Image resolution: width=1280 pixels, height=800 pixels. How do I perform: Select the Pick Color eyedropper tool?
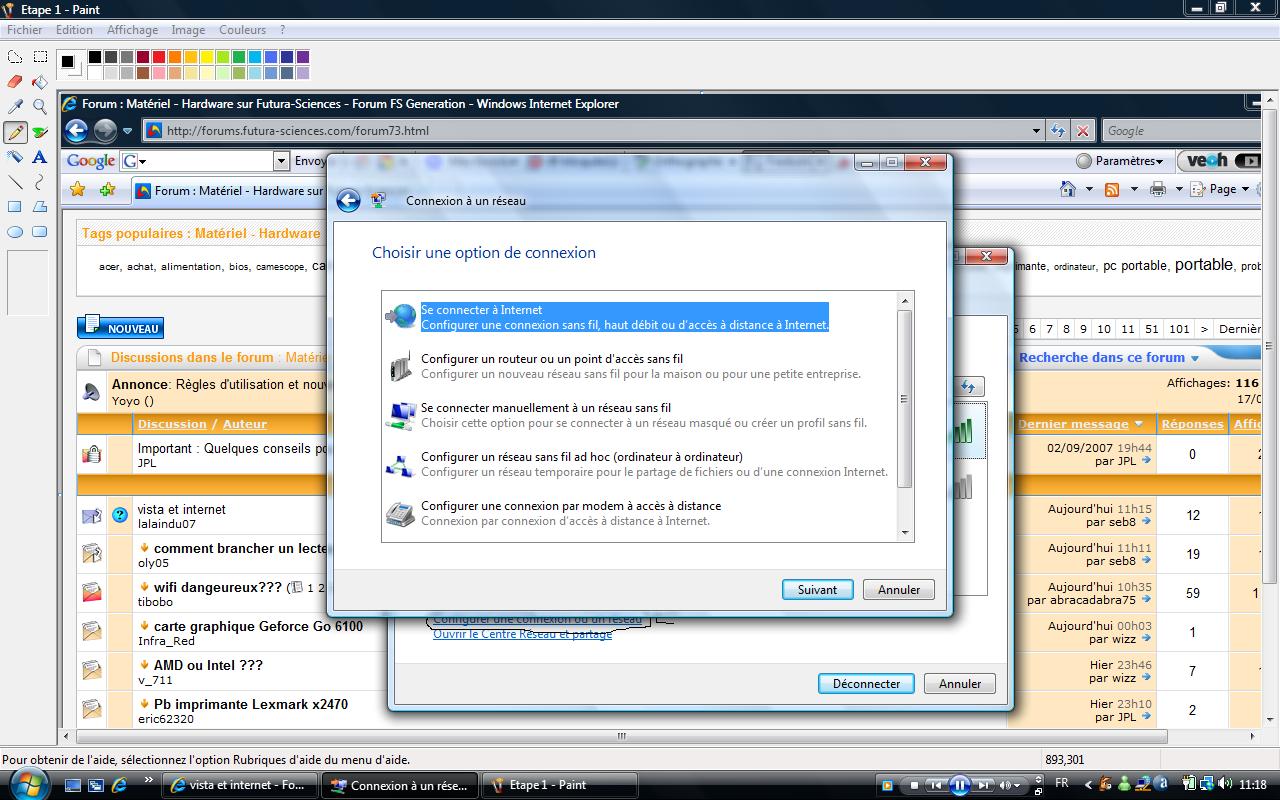[x=15, y=107]
